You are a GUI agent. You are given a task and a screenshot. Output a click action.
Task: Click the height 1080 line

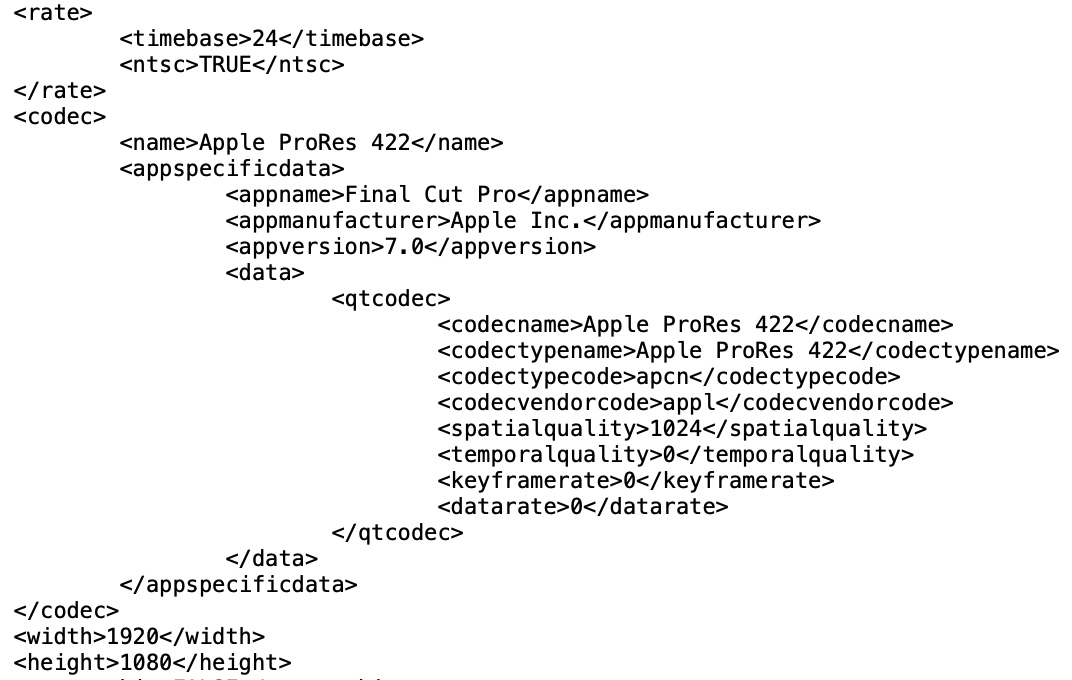pos(152,663)
